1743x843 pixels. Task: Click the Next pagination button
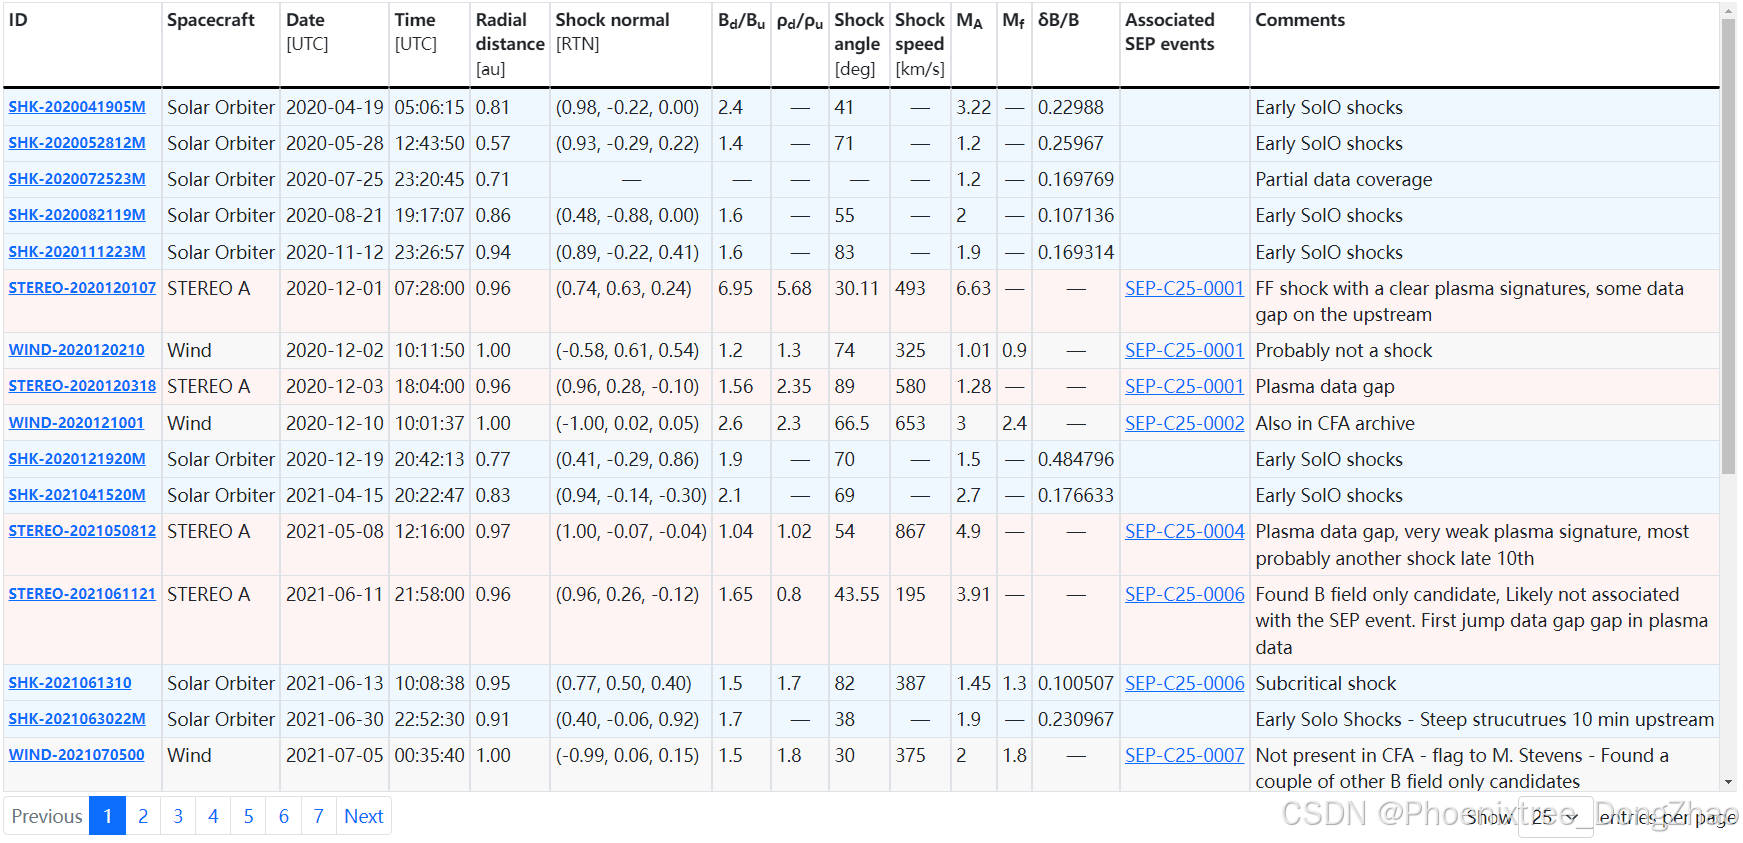364,816
